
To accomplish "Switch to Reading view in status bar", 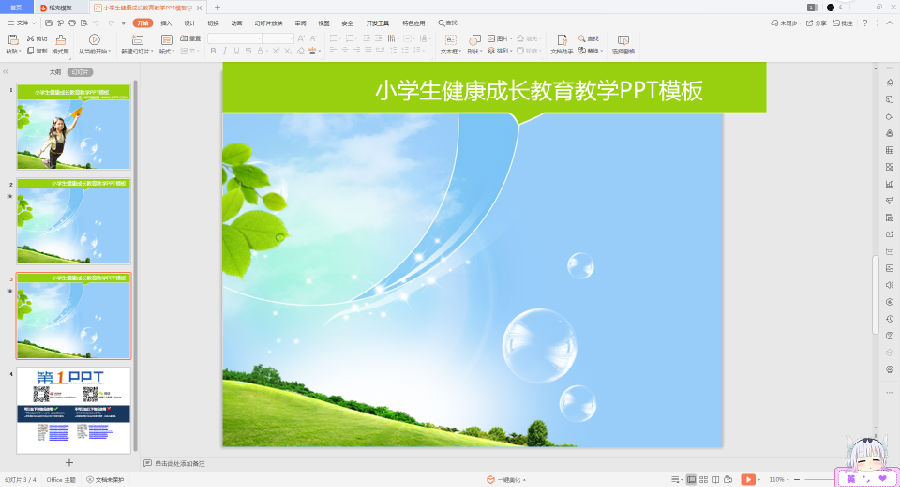I will point(716,479).
